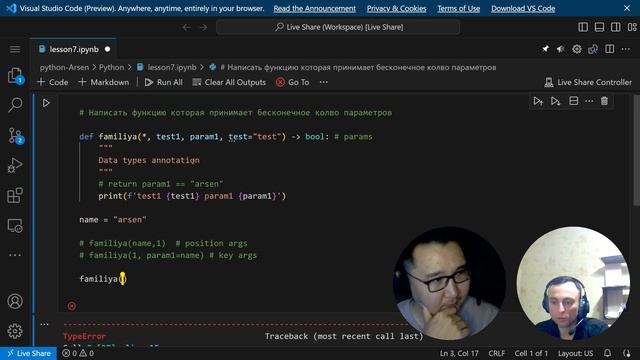Viewport: 640px width, 360px height.
Task: Open notebook settings gear in editor toolbar
Action: [577, 49]
